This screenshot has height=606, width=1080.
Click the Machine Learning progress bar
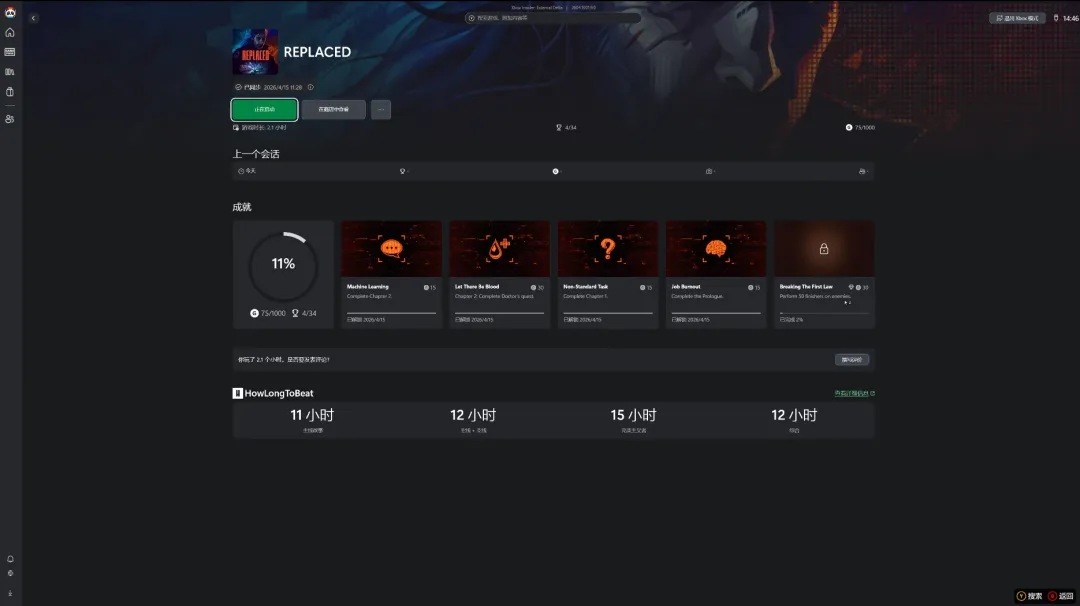point(391,313)
